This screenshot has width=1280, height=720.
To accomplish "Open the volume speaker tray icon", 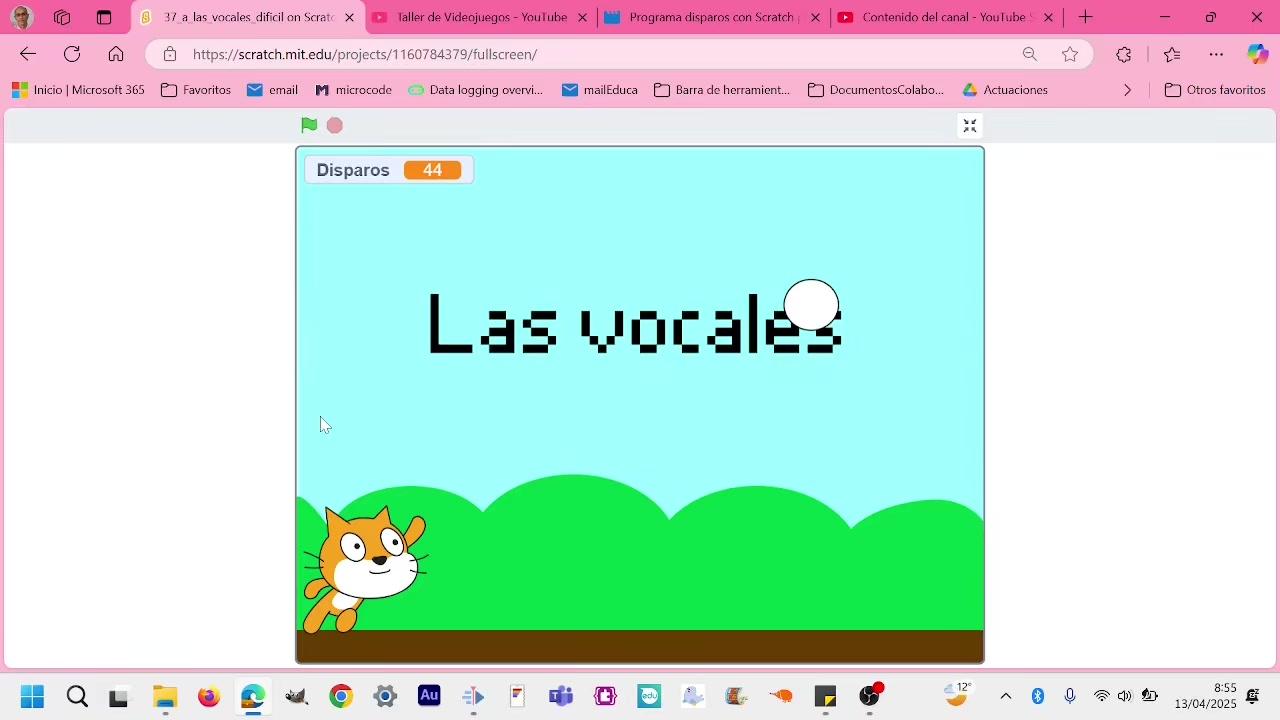I will click(x=1125, y=696).
